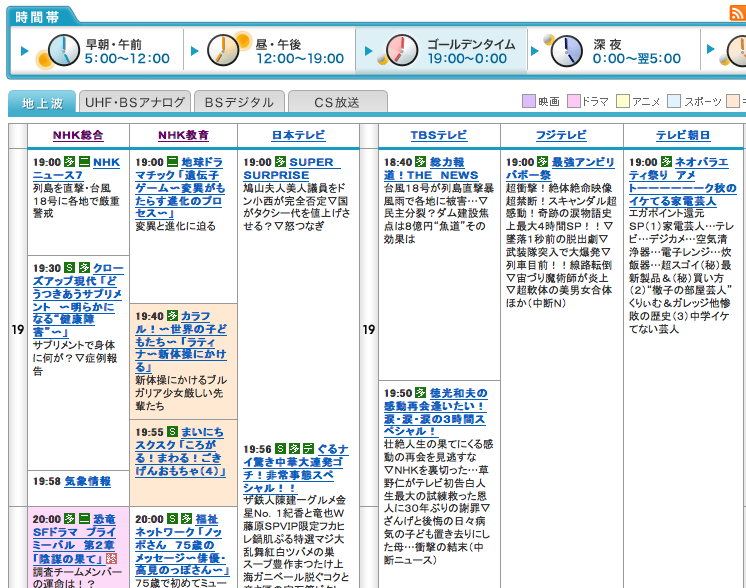Open the RSS feed icon
The image size is (746, 588).
(x=738, y=13)
